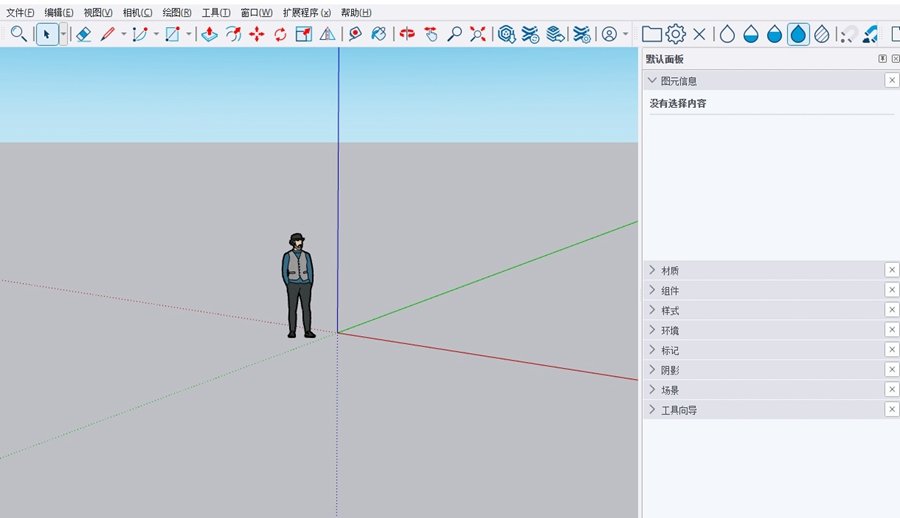
Task: Select the Pan hand tool
Action: pos(431,34)
